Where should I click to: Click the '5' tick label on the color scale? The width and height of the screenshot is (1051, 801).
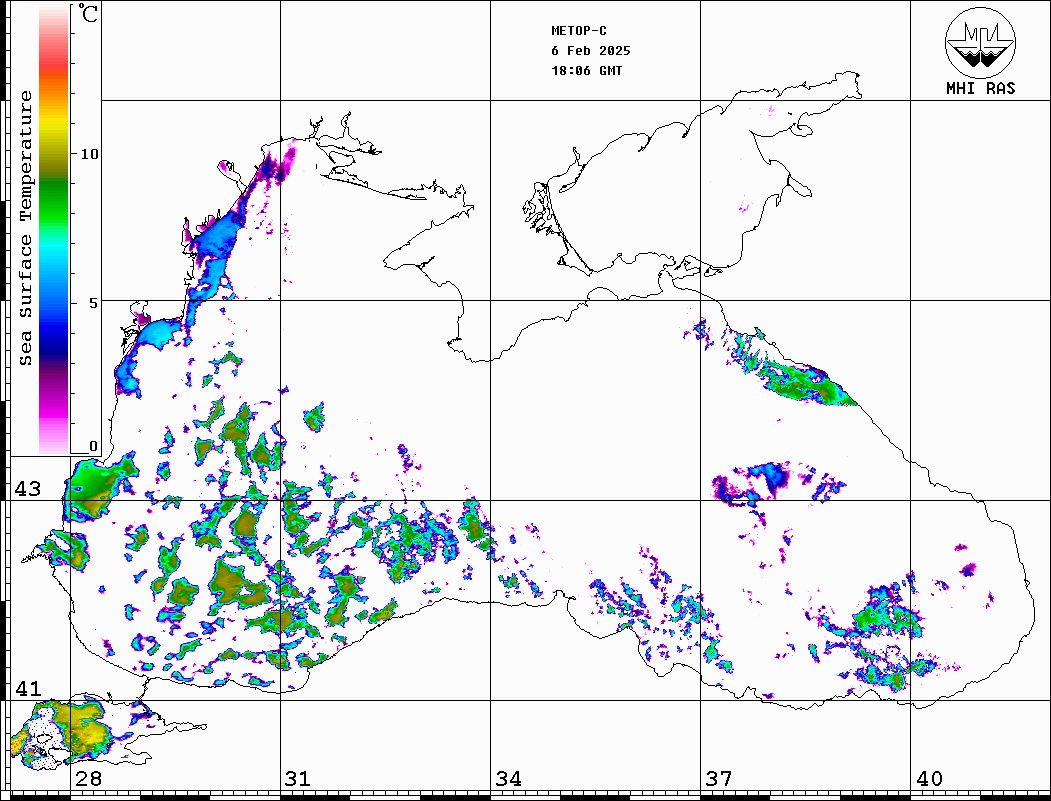(x=94, y=303)
